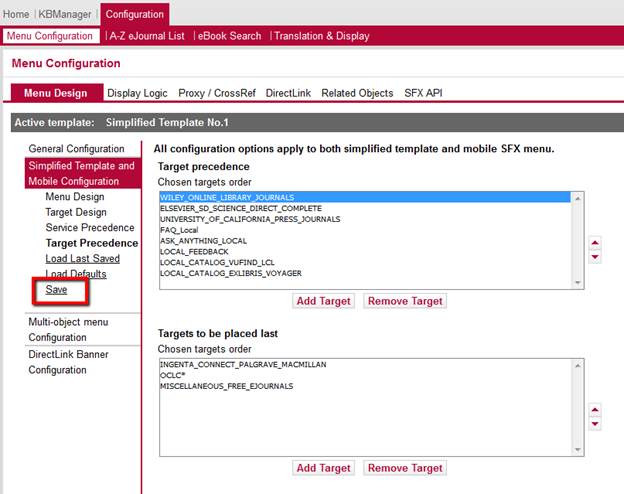The height and width of the screenshot is (494, 624).
Task: Click the Load Last Saved link
Action: click(82, 259)
